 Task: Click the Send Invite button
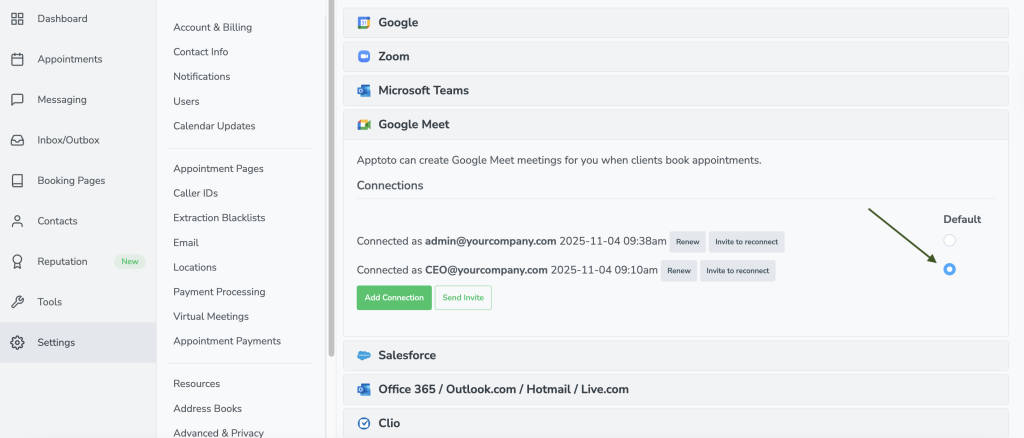(x=463, y=298)
